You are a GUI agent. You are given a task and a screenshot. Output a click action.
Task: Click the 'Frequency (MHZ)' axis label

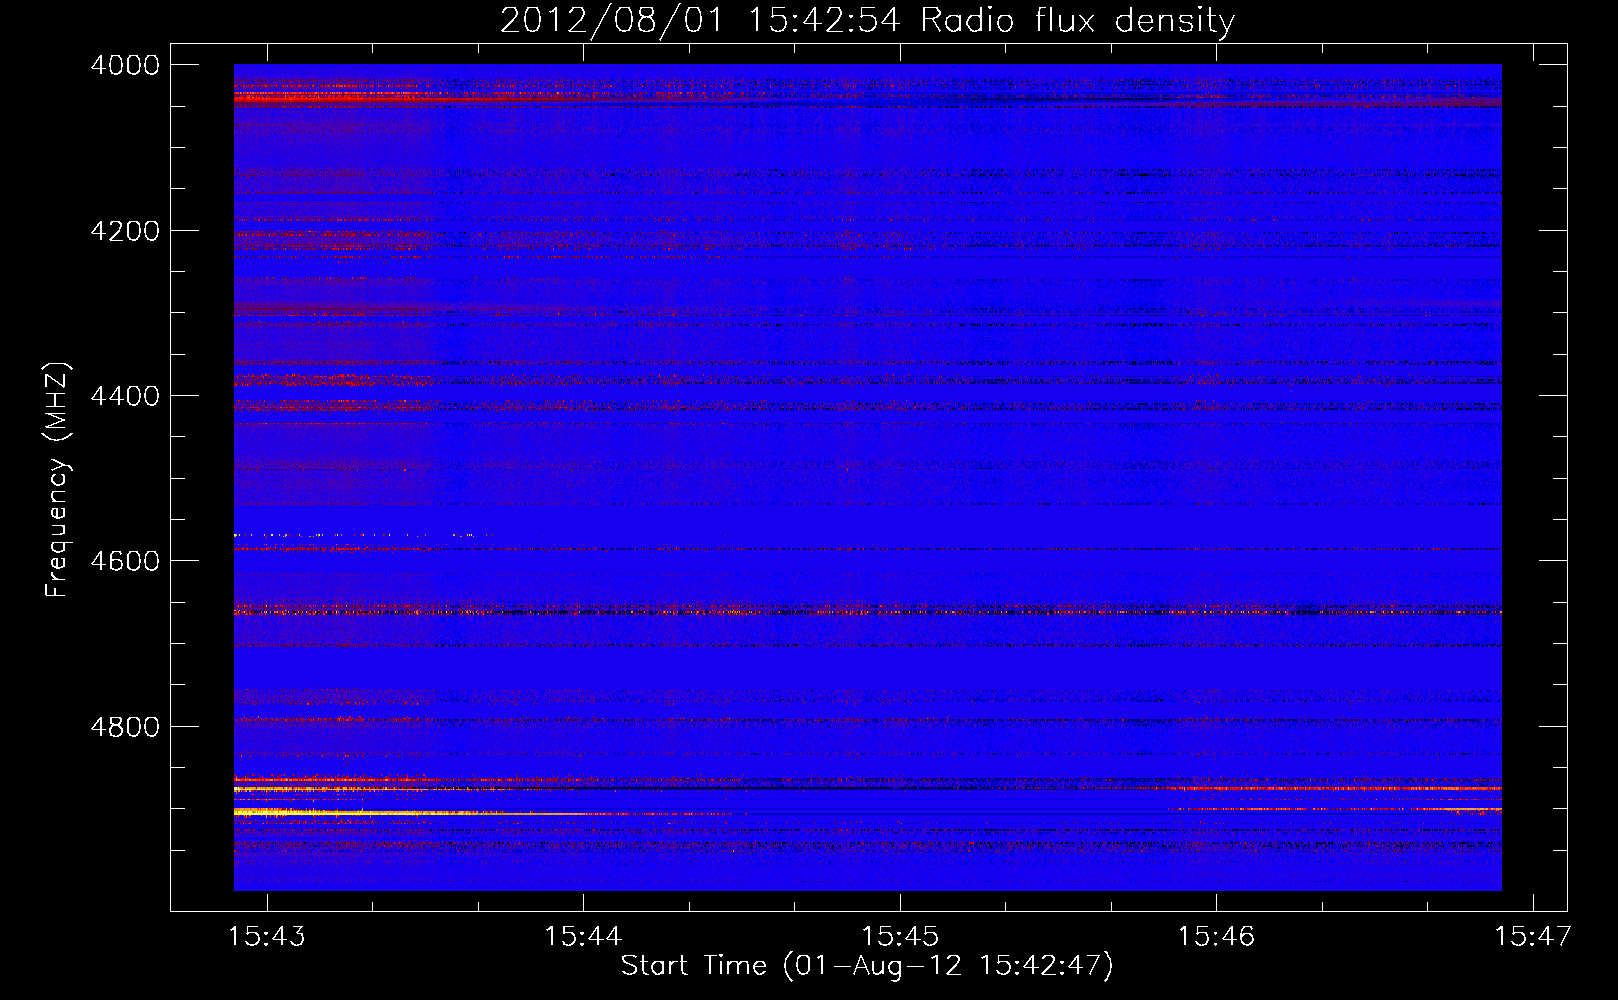click(x=57, y=480)
